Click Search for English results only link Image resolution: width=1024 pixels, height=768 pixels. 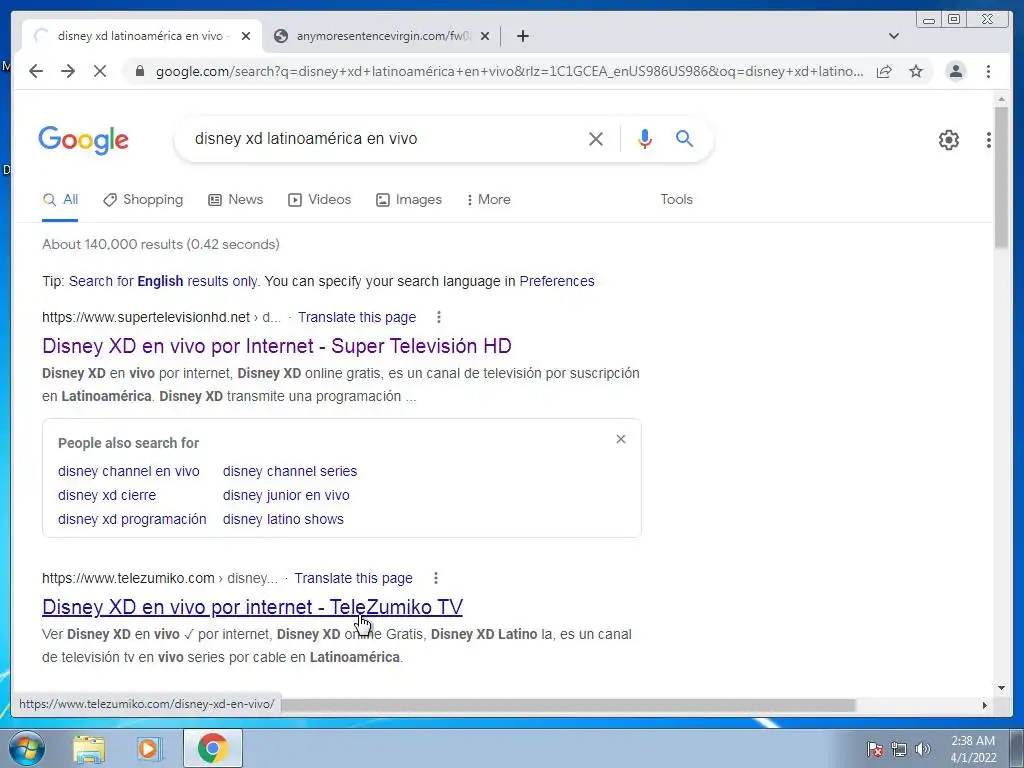pyautogui.click(x=163, y=281)
